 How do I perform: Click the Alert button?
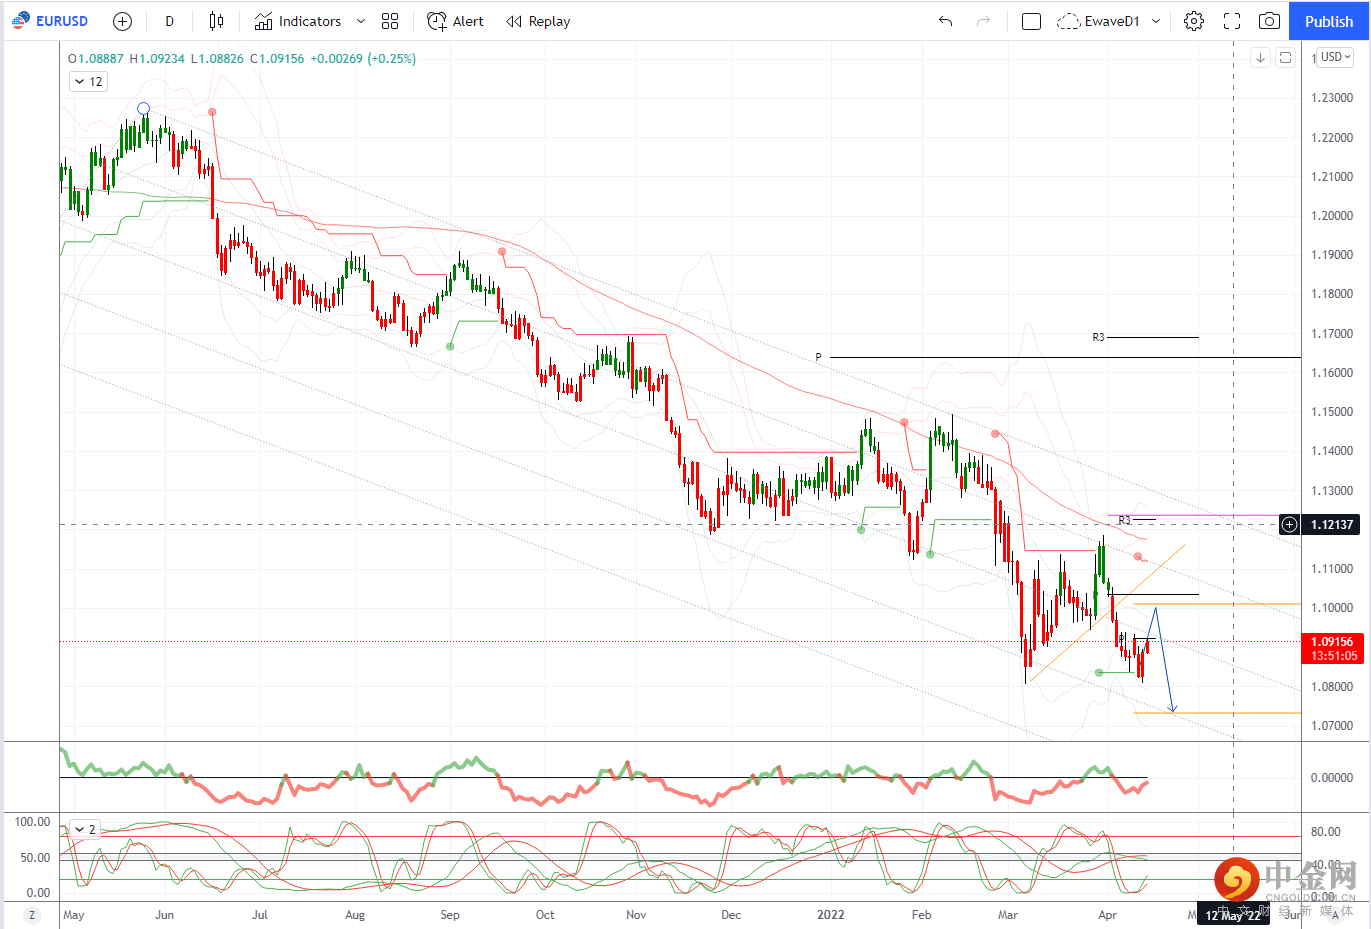[455, 21]
